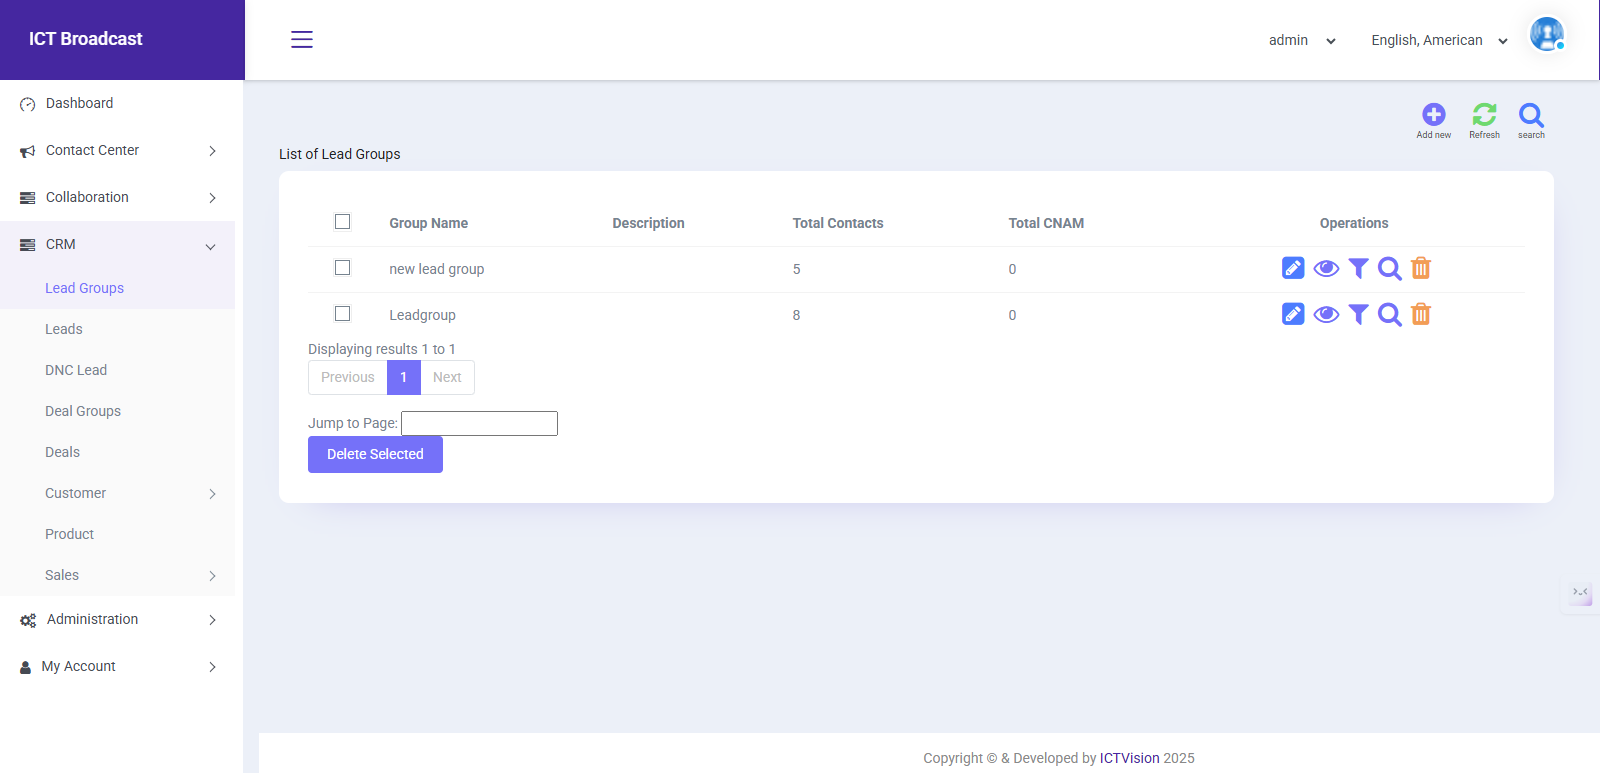
Task: Open Deals menu item
Action: coord(62,452)
